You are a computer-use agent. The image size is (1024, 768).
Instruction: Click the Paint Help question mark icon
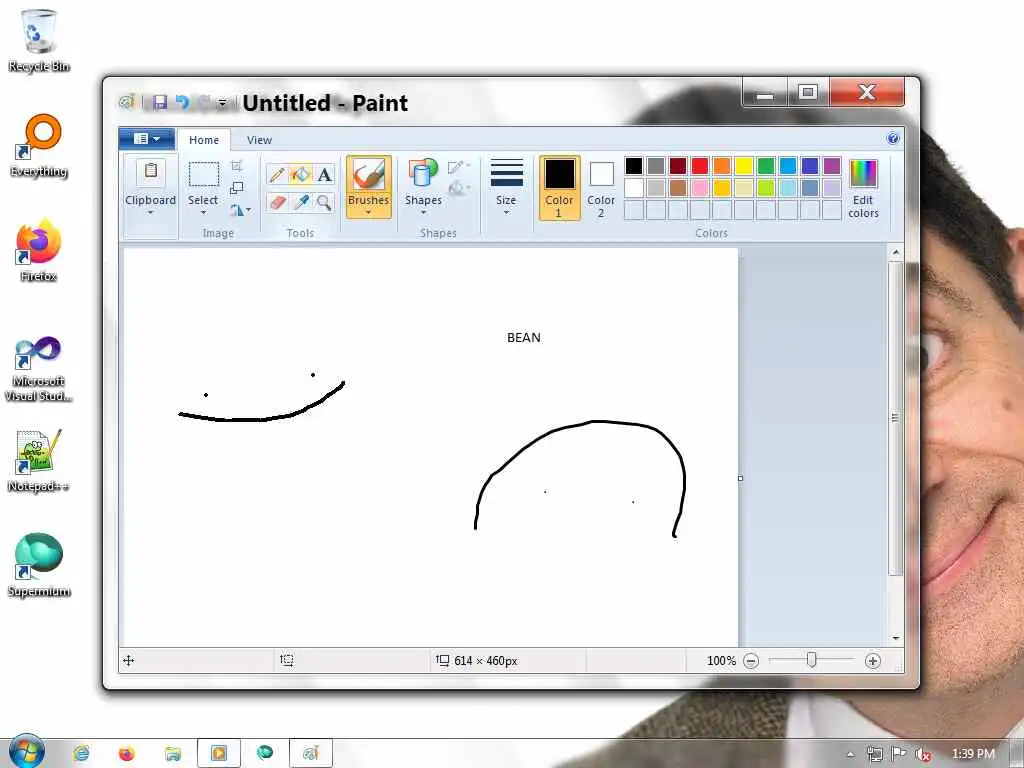tap(893, 138)
